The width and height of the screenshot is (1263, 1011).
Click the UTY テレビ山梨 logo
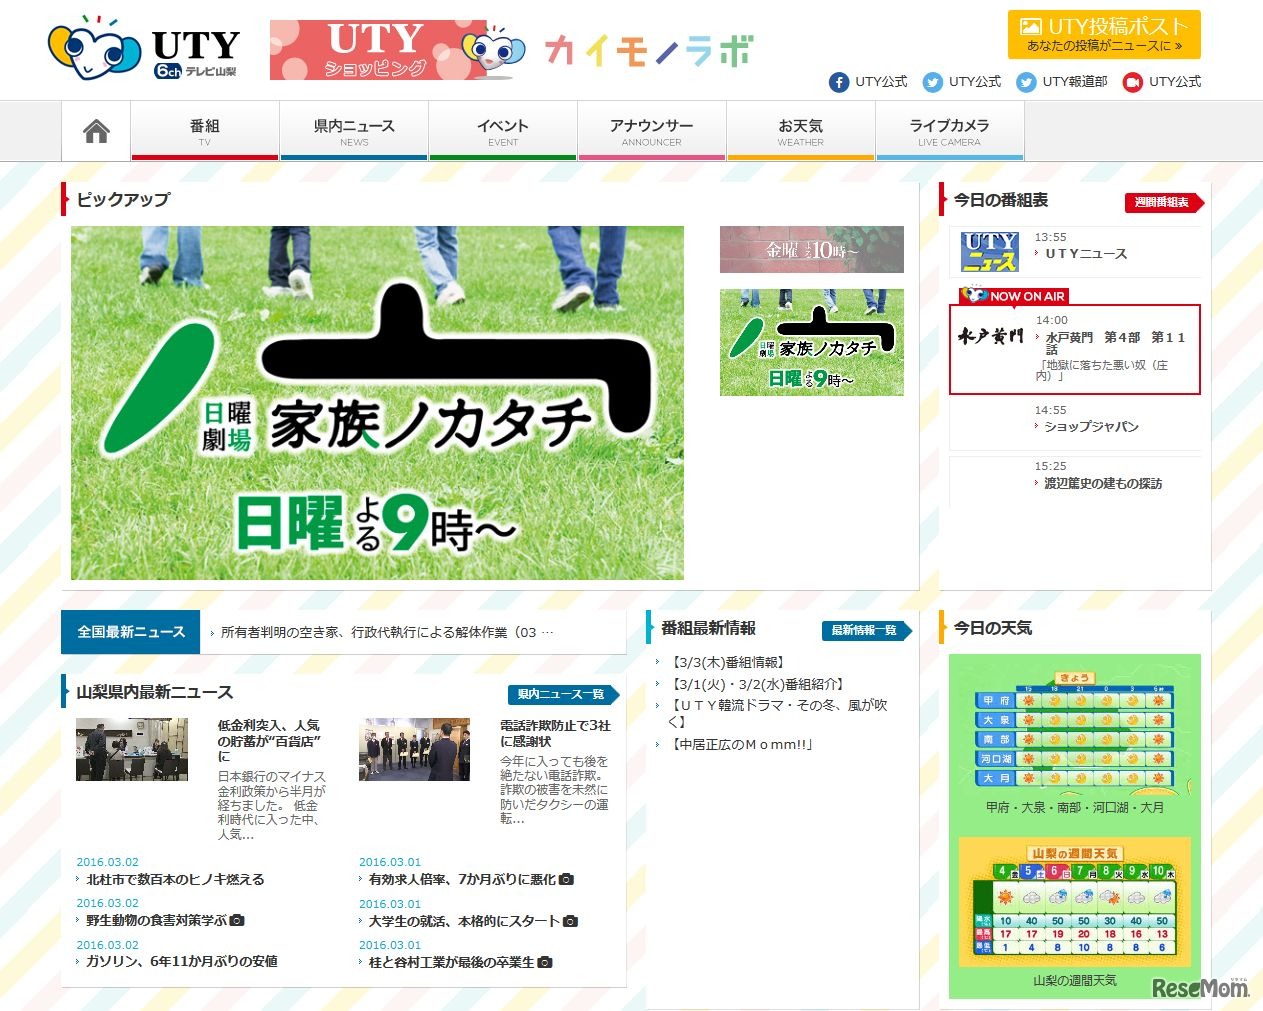click(145, 50)
